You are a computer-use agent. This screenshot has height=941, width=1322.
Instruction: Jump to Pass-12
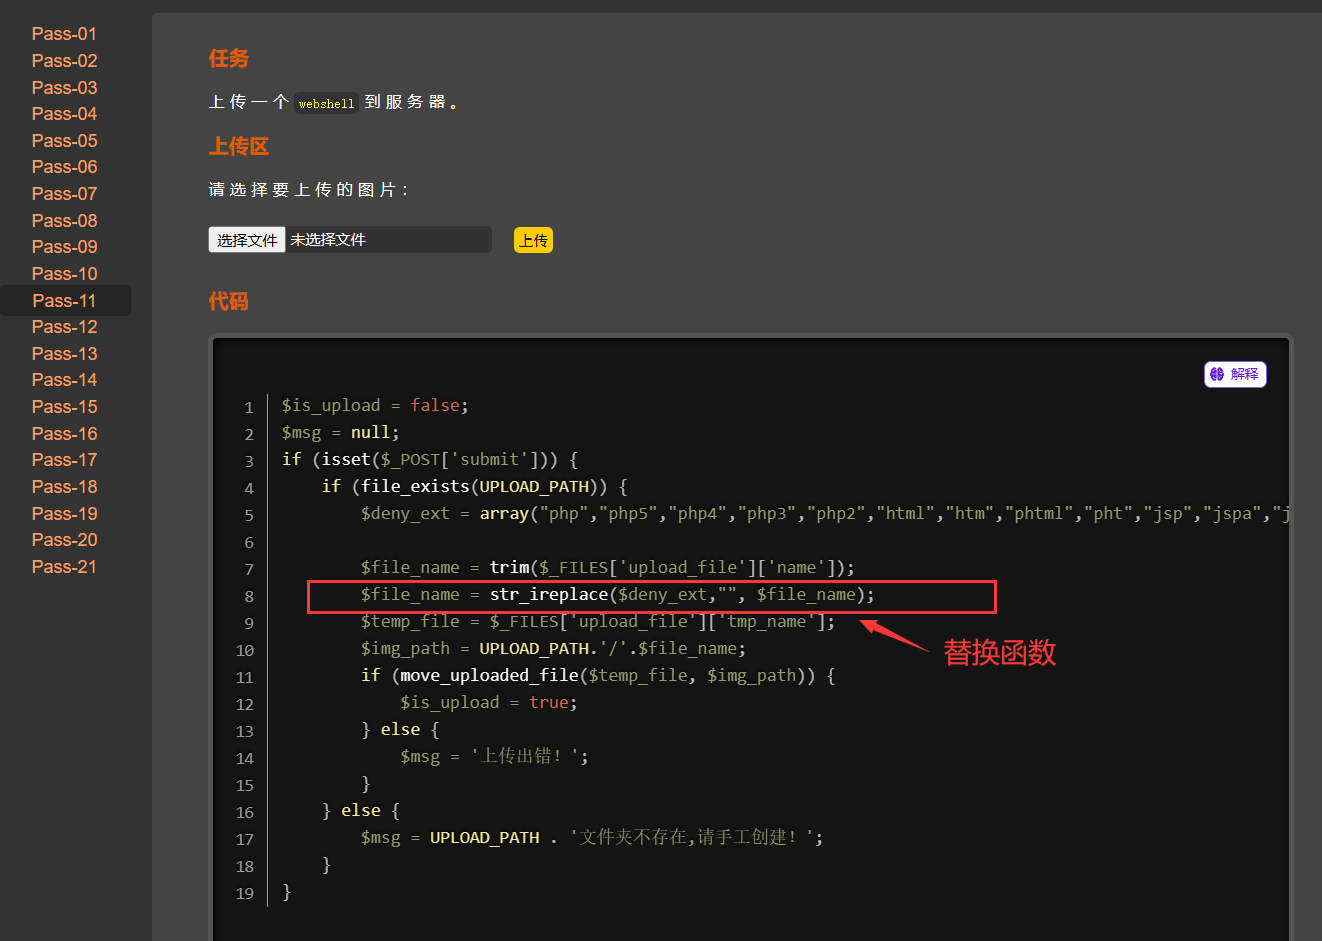point(65,327)
